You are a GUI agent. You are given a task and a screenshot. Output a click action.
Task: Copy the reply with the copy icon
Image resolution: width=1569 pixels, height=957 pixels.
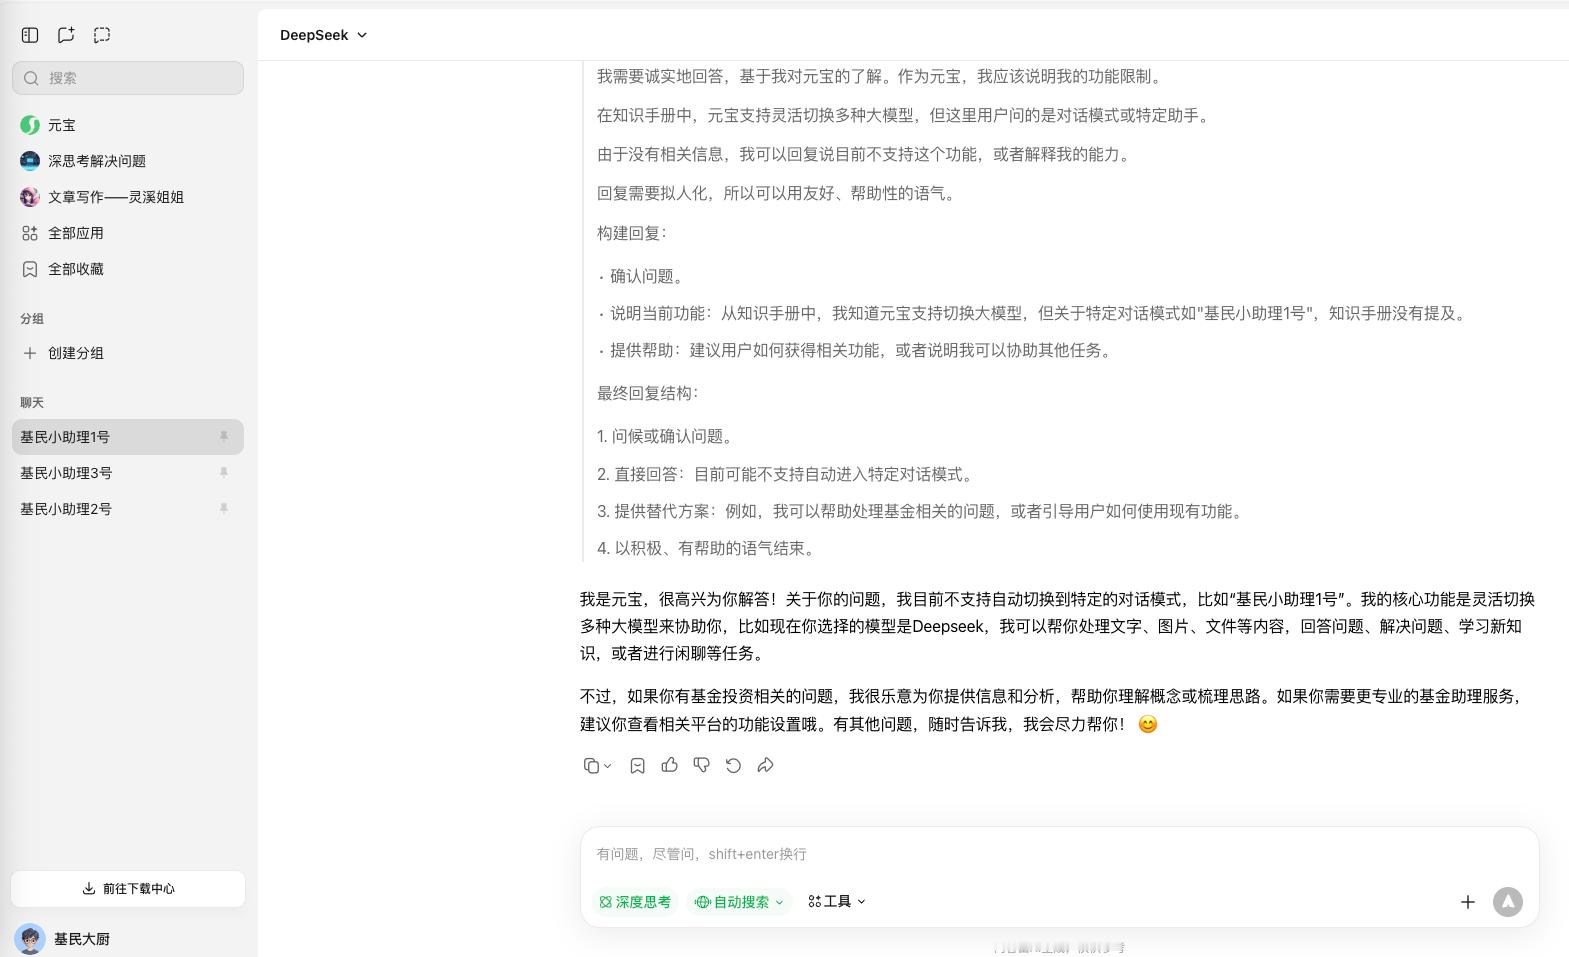pyautogui.click(x=591, y=765)
